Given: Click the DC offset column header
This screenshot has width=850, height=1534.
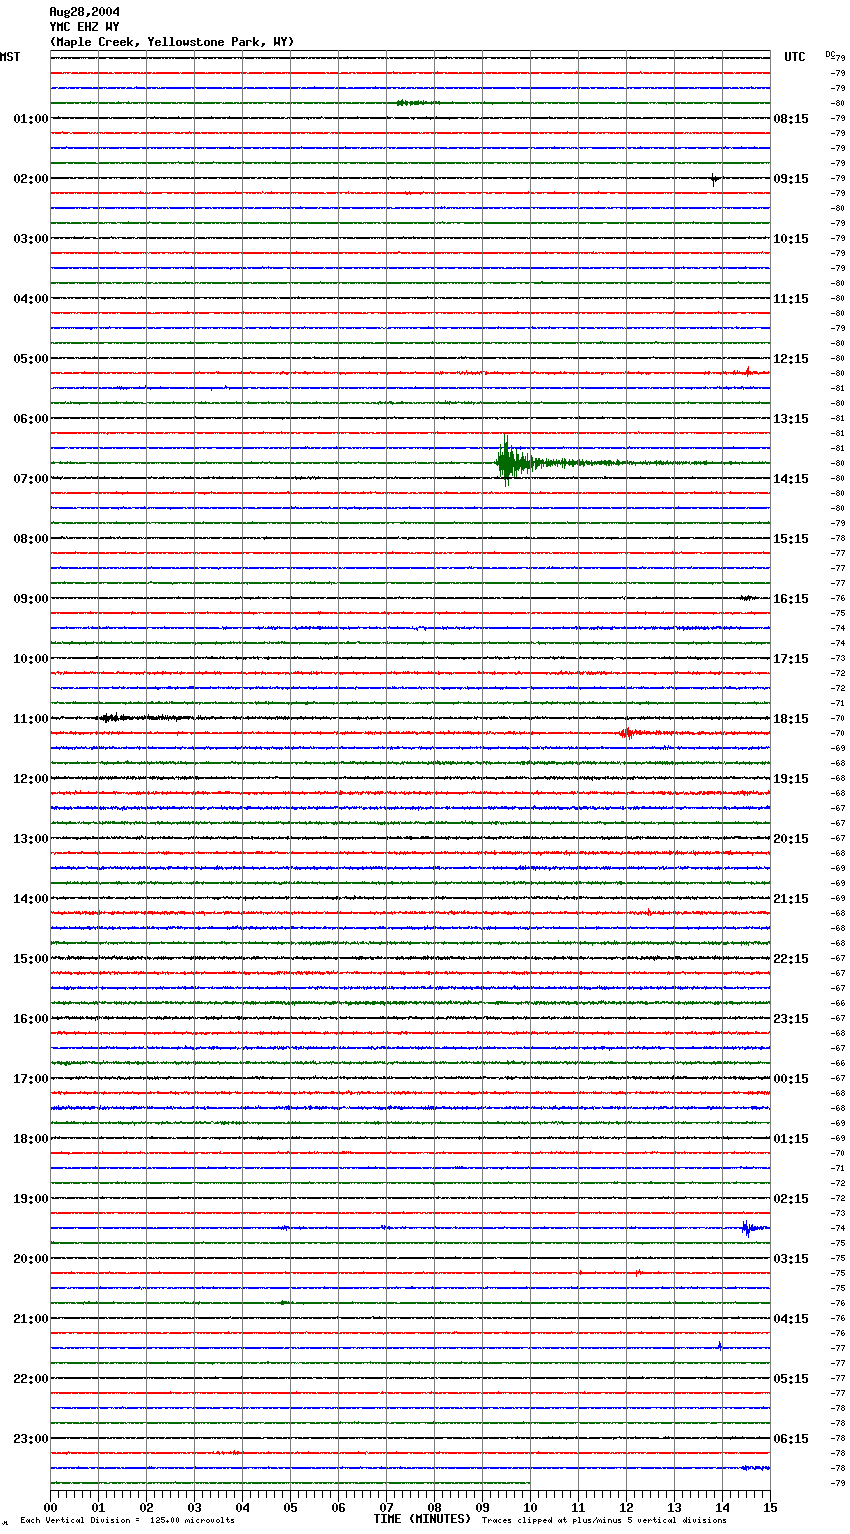Looking at the screenshot, I should tap(832, 54).
